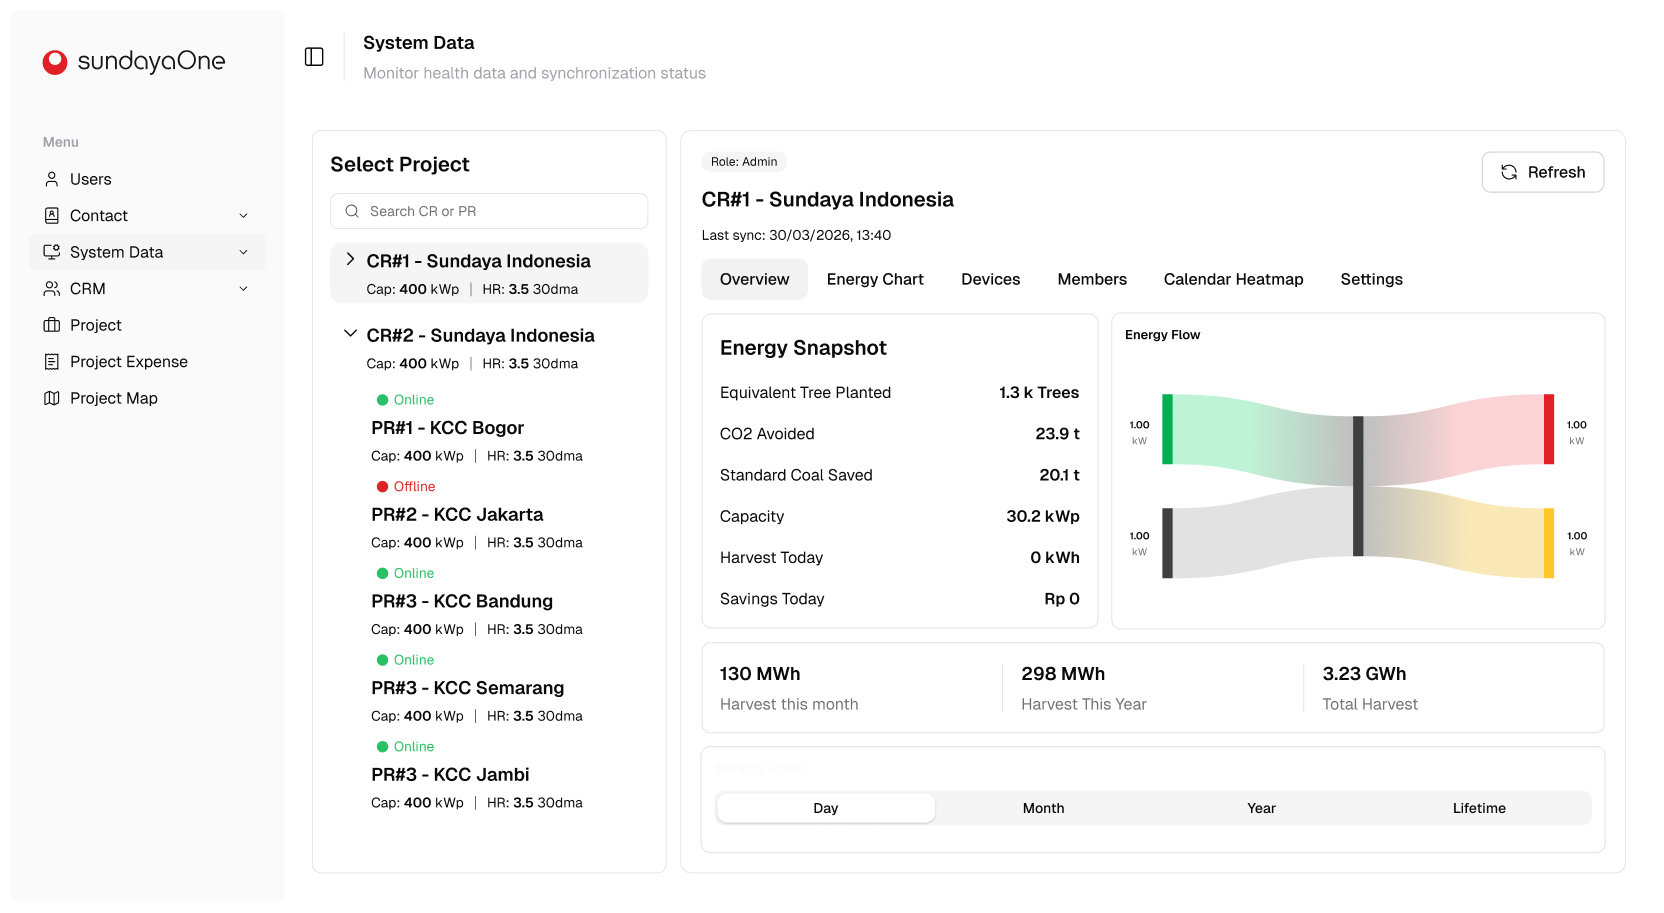Click the search magnifier icon
Image resolution: width=1664 pixels, height=913 pixels.
click(x=352, y=211)
